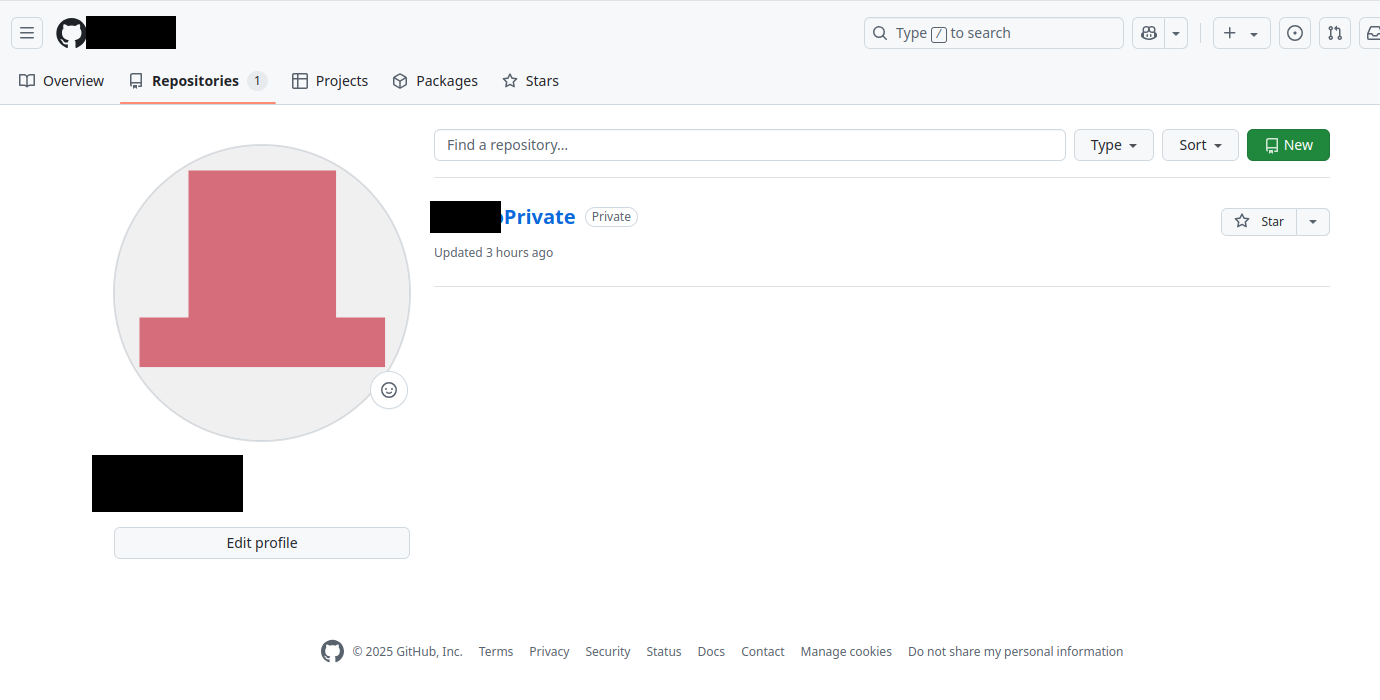Click the Find a repository search field

(x=749, y=145)
